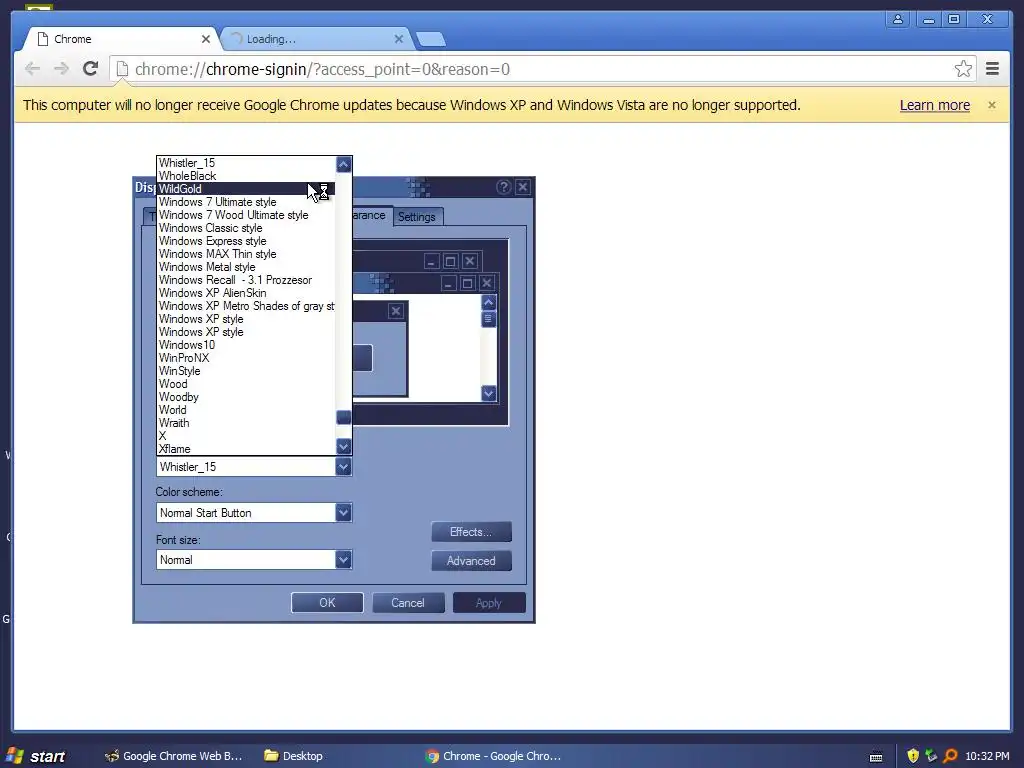Click the page icon in the address bar
1024x768 pixels.
point(121,69)
